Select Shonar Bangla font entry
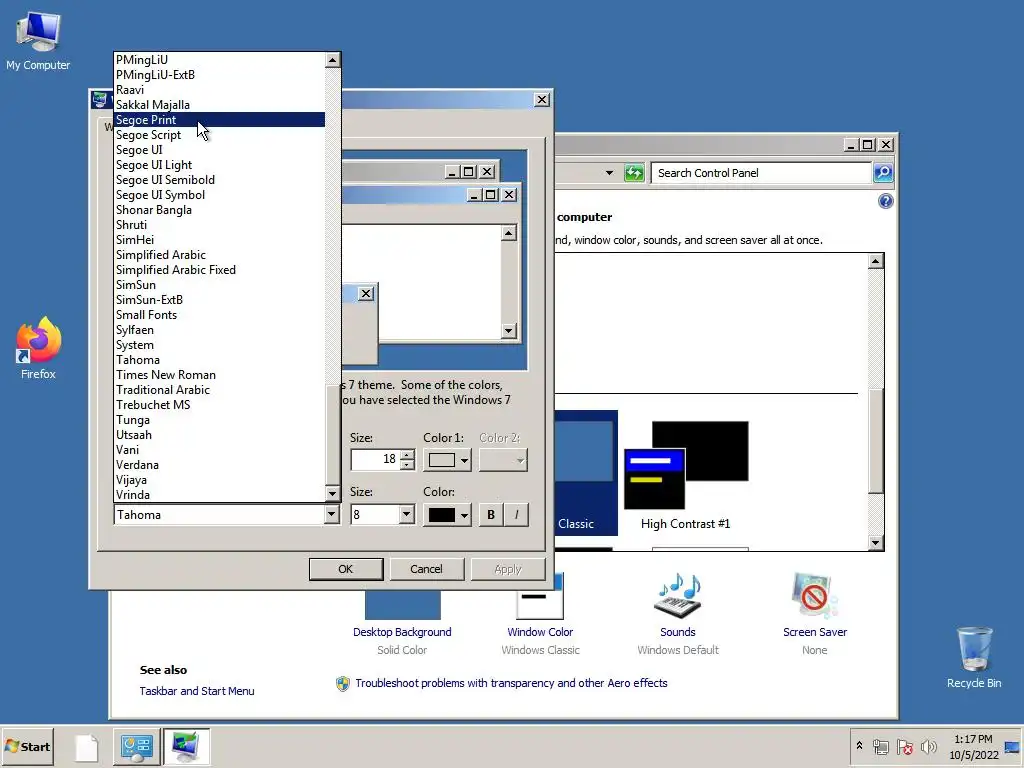The image size is (1024, 768). (x=219, y=210)
